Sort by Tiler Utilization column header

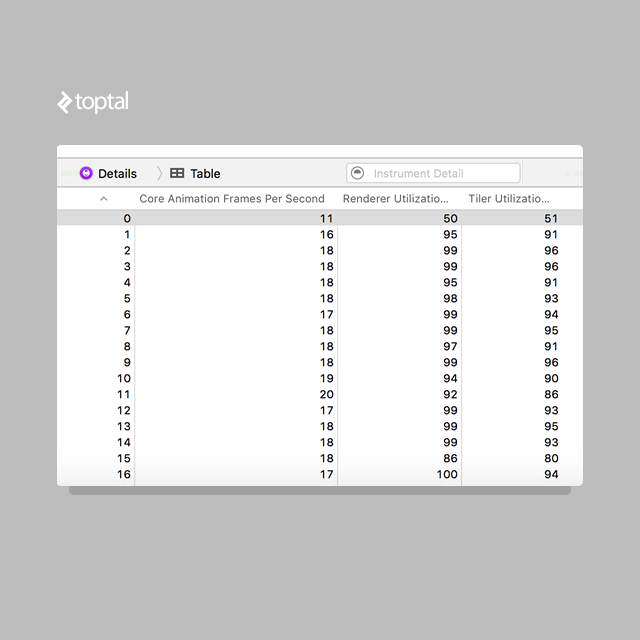pyautogui.click(x=509, y=199)
